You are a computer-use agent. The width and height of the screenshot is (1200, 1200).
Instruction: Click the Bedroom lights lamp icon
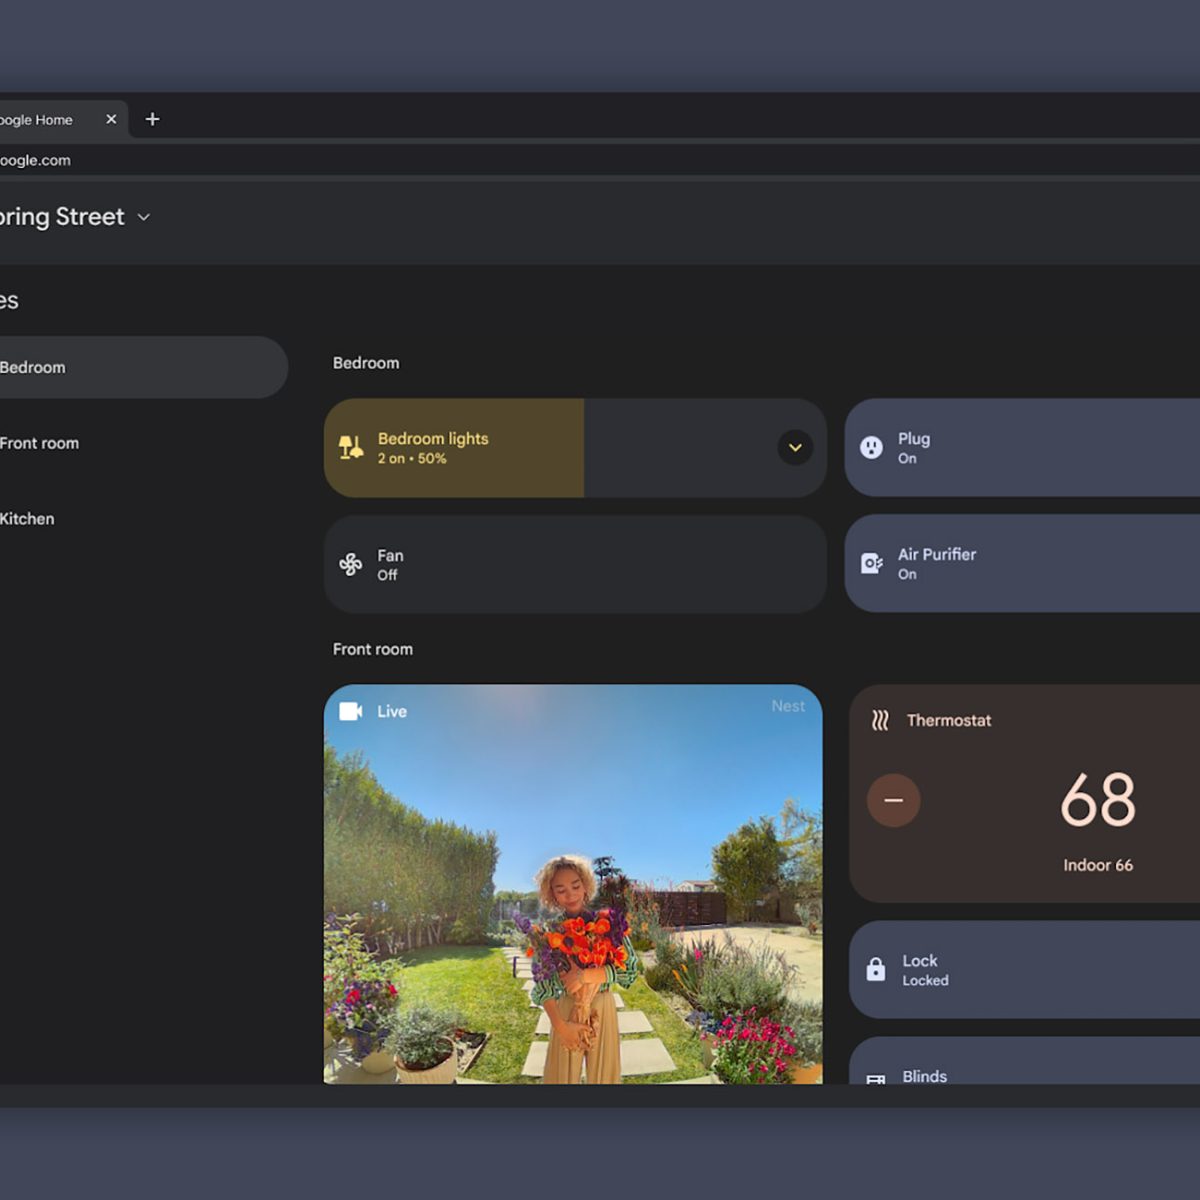point(351,447)
